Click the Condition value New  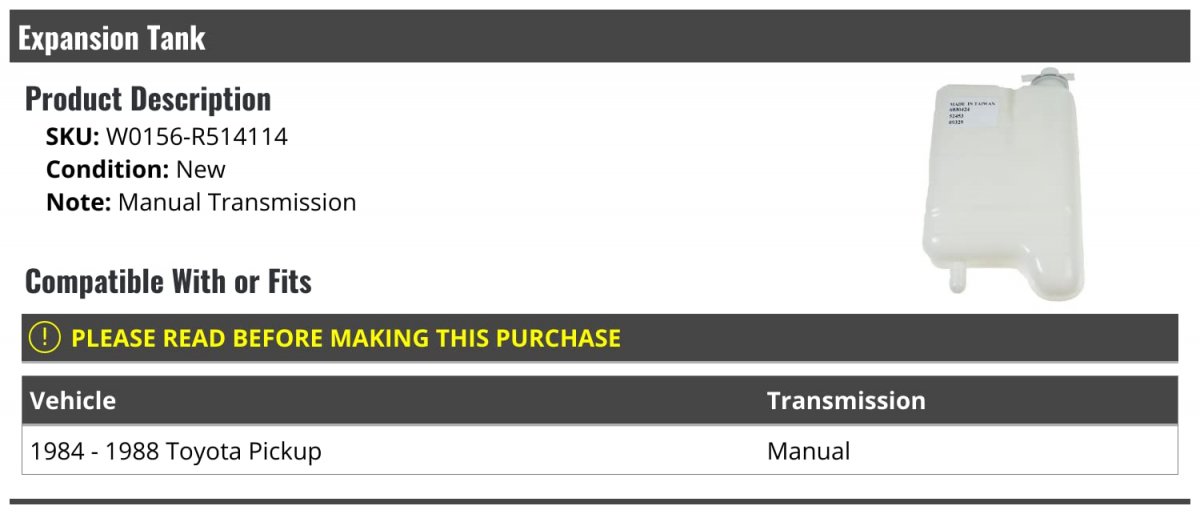coord(200,169)
